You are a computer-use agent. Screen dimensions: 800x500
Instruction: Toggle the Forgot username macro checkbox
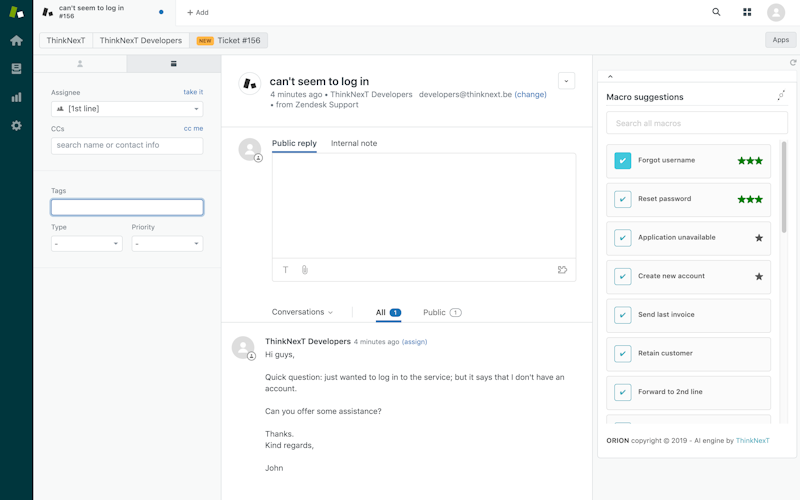coord(622,161)
